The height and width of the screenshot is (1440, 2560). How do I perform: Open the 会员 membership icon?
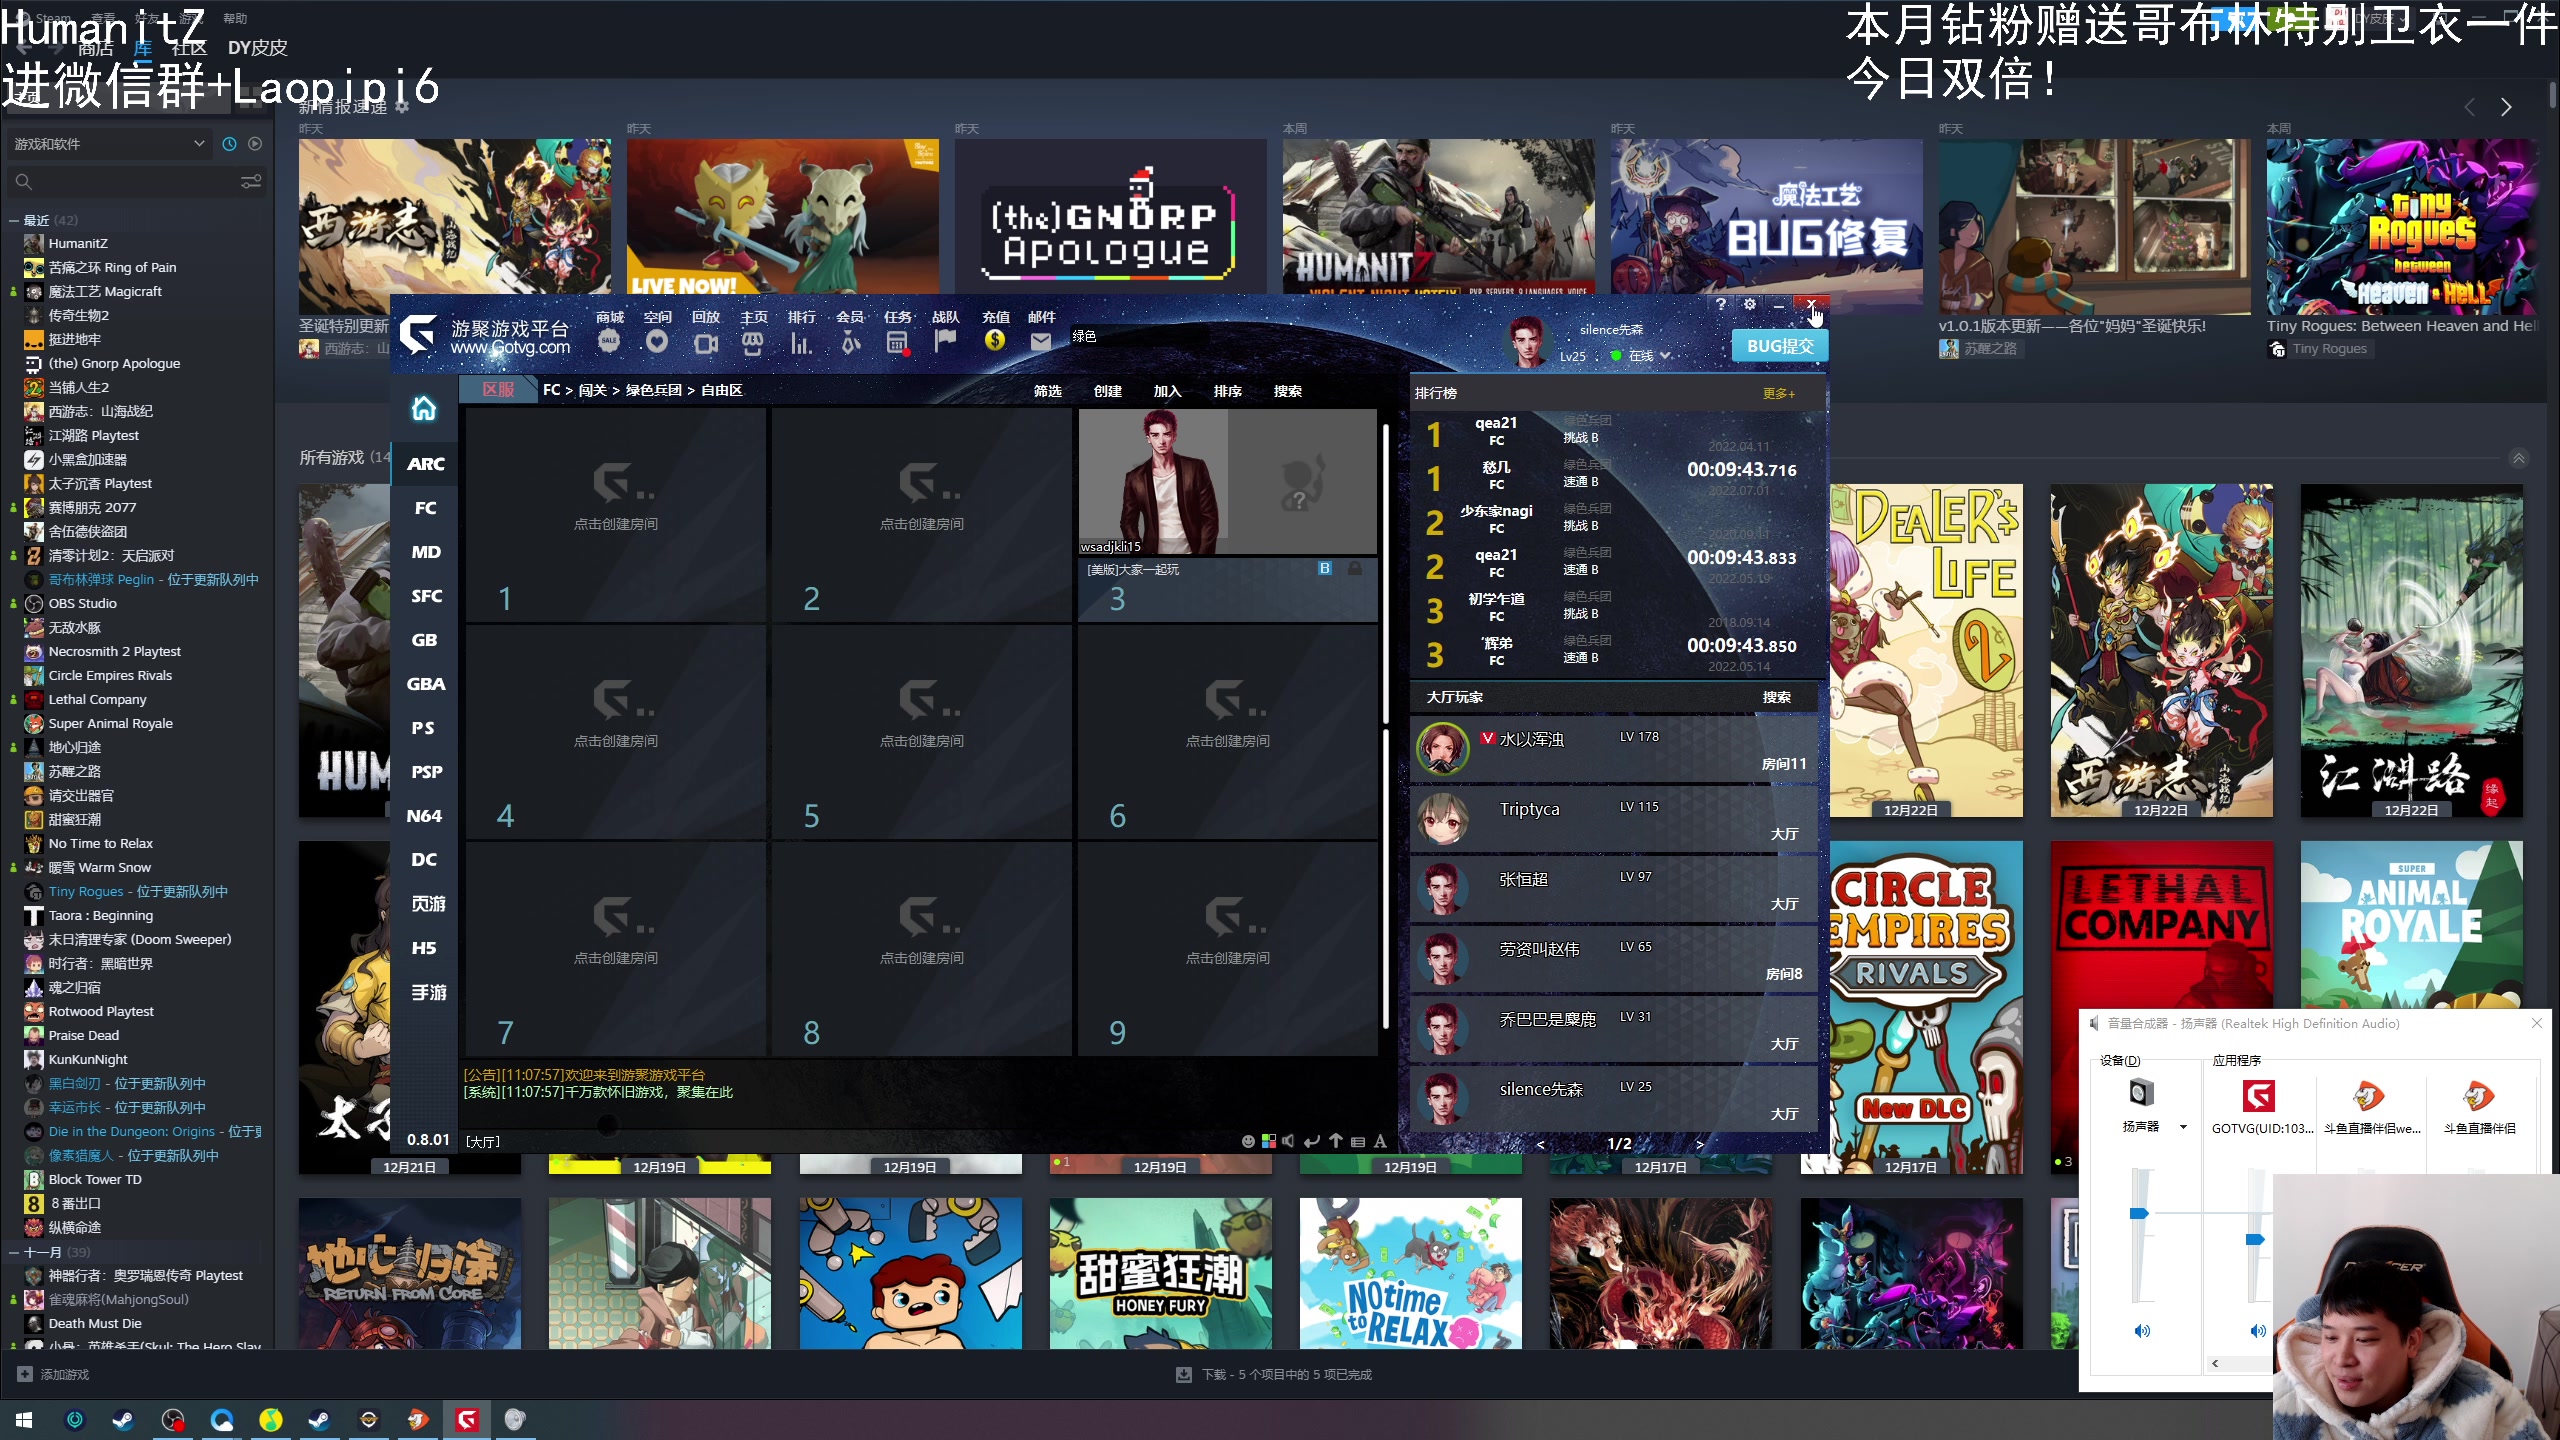click(849, 343)
